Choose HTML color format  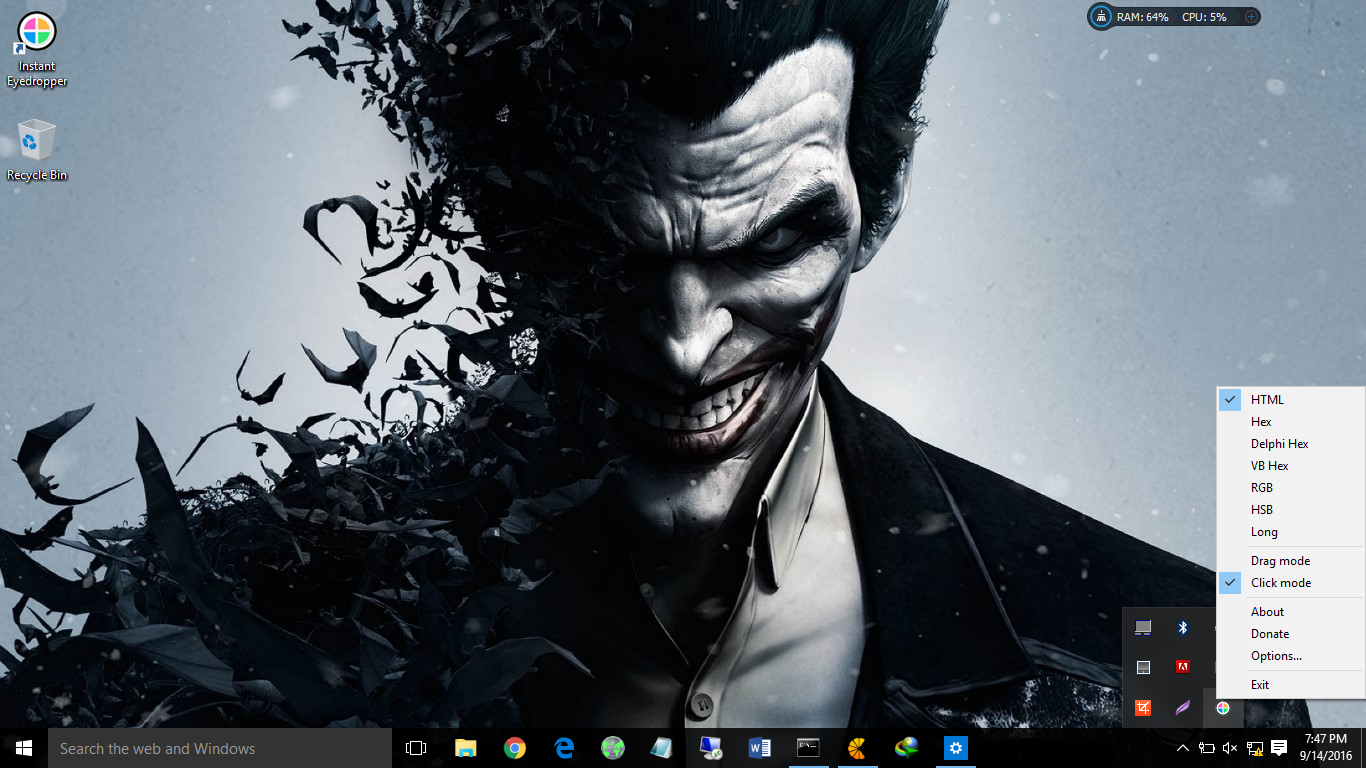[1290, 400]
